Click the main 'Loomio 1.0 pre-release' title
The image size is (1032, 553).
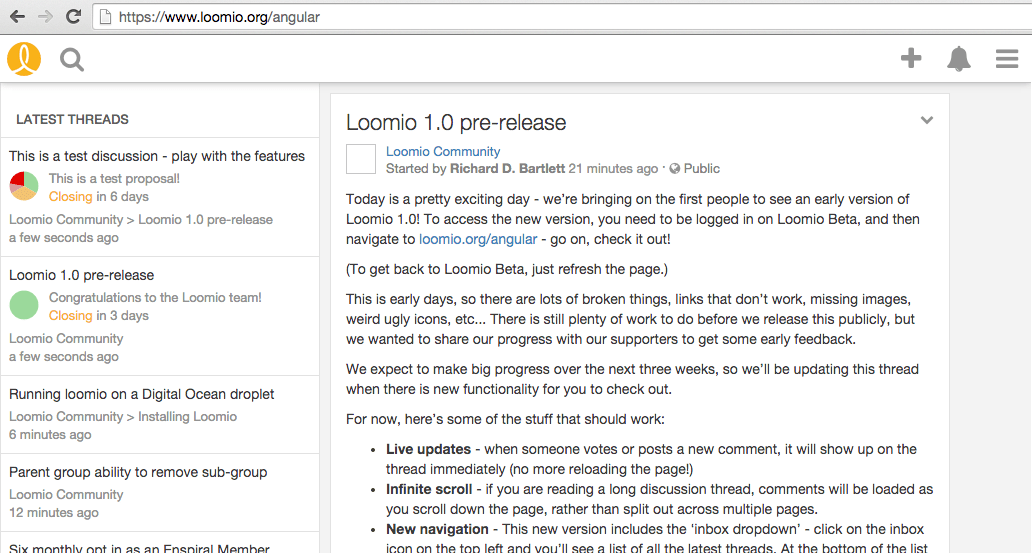pos(456,122)
